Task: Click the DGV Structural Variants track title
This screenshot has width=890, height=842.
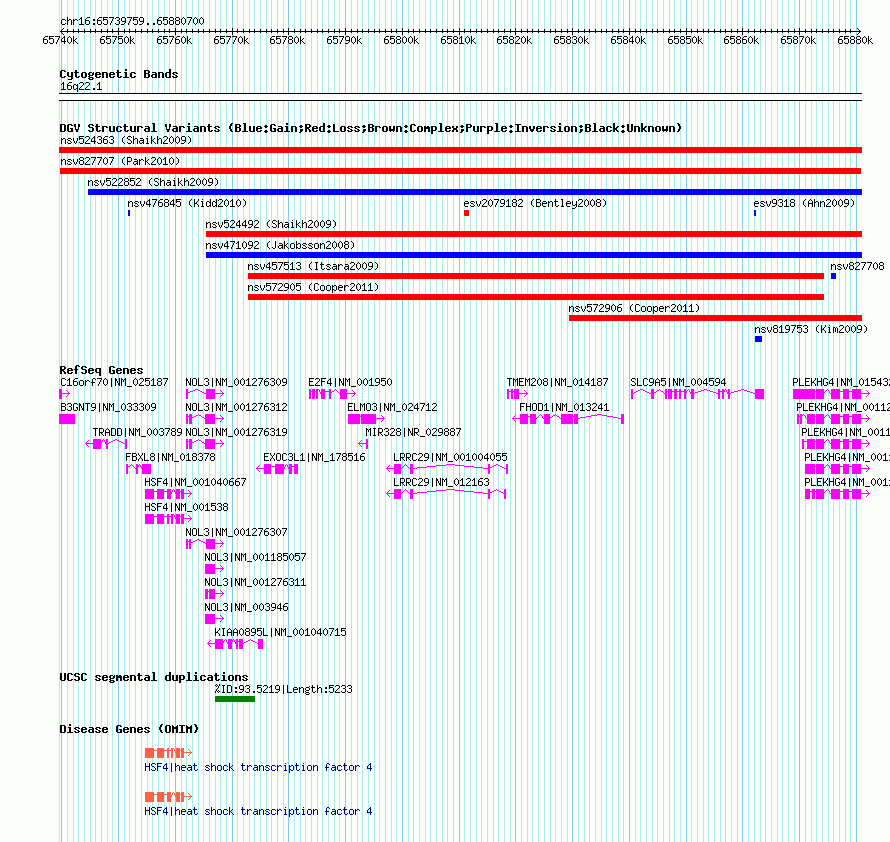Action: 370,128
